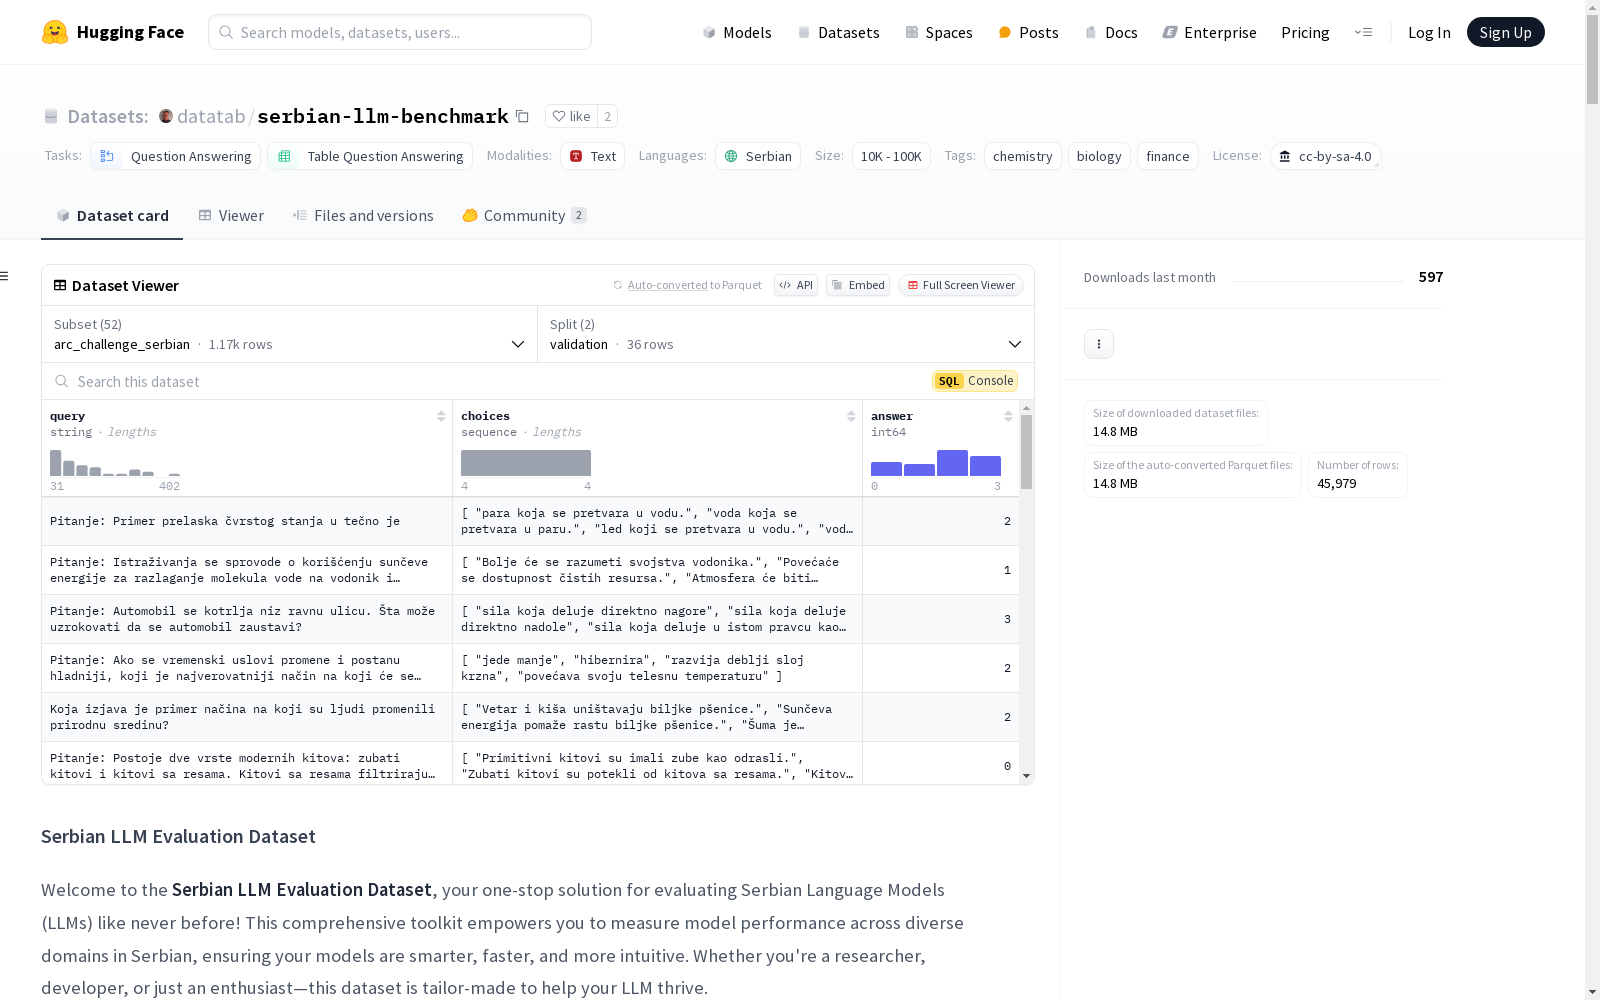Sort the query column

click(x=441, y=416)
